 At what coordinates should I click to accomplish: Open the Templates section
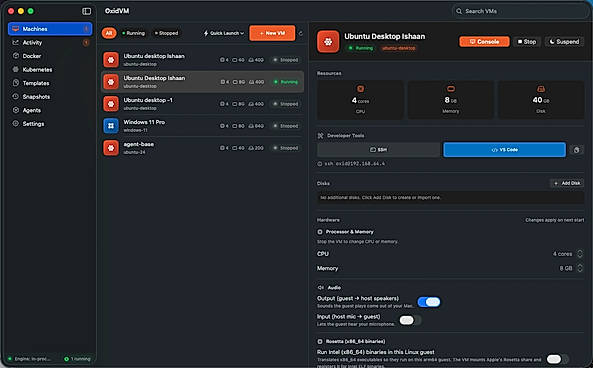[x=50, y=83]
